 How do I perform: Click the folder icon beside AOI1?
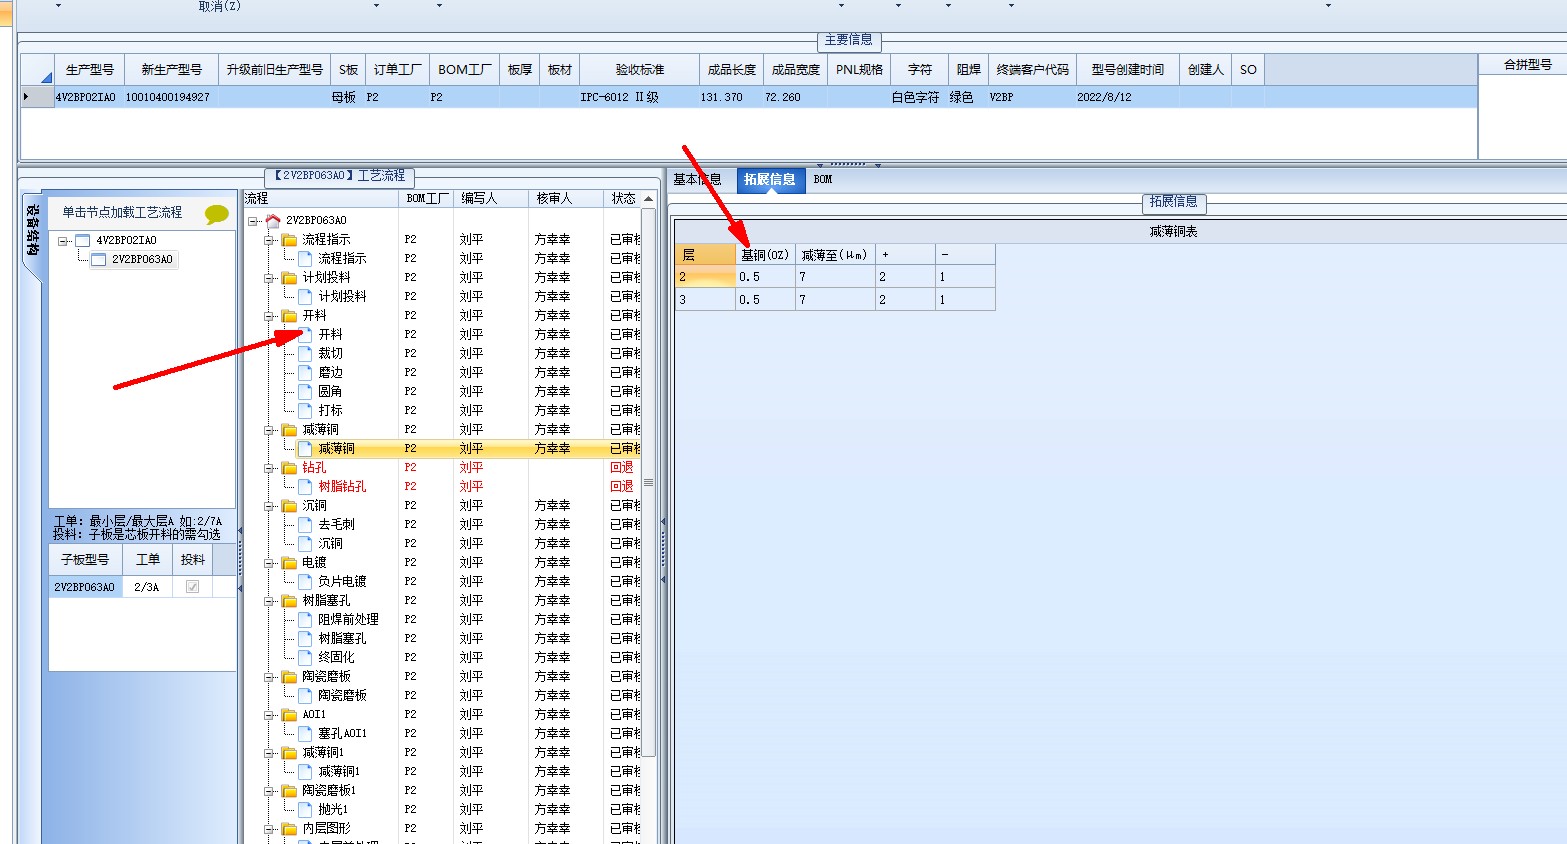tap(289, 714)
